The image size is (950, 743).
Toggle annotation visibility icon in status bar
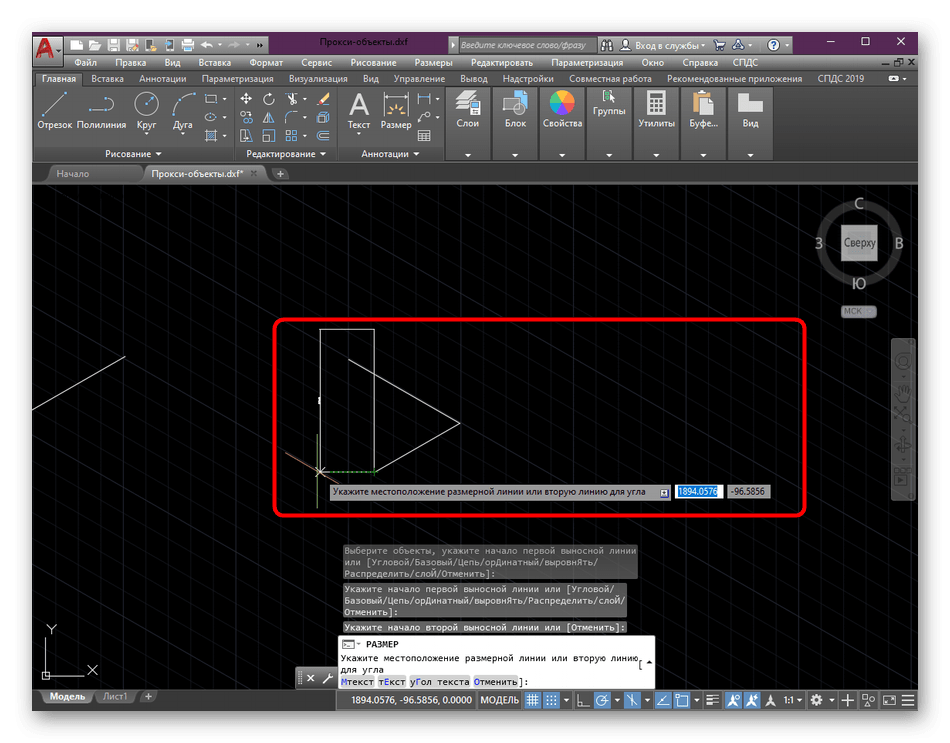[733, 701]
